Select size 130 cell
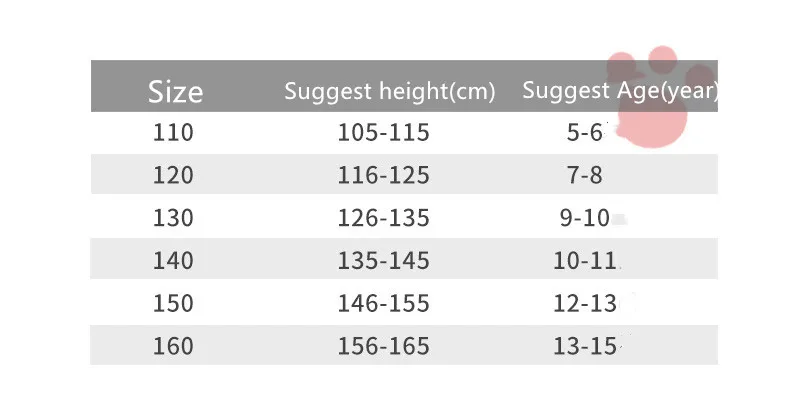The height and width of the screenshot is (404, 789). [173, 218]
